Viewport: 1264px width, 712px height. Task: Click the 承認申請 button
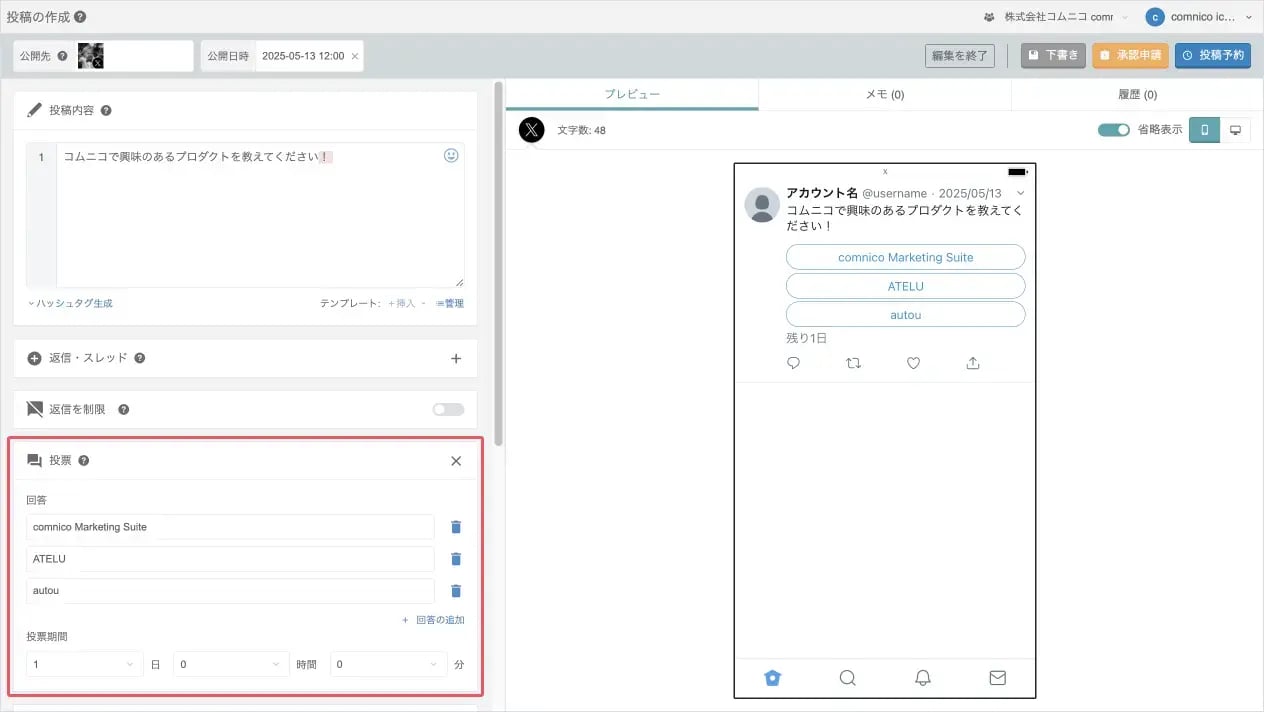pos(1130,56)
